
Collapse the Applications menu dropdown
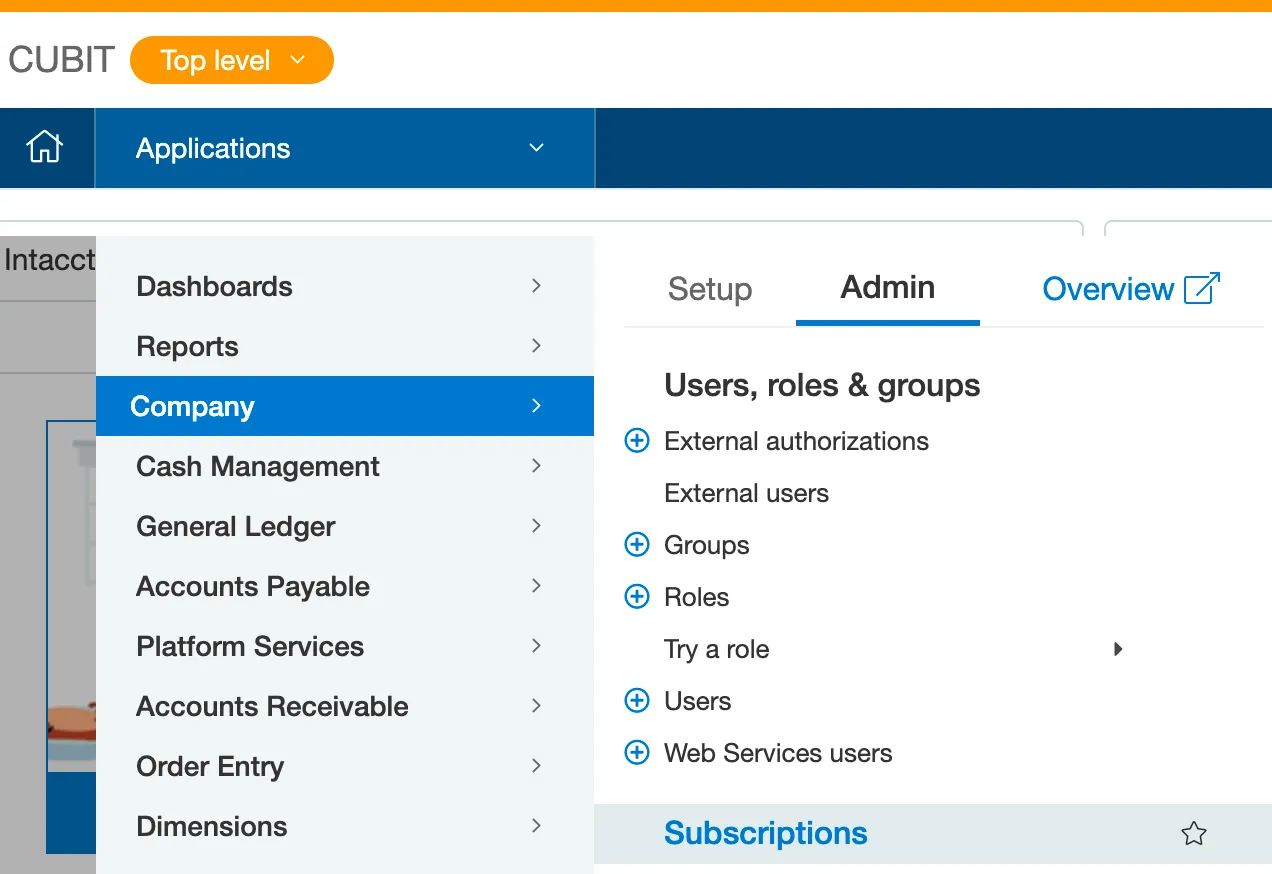[537, 148]
